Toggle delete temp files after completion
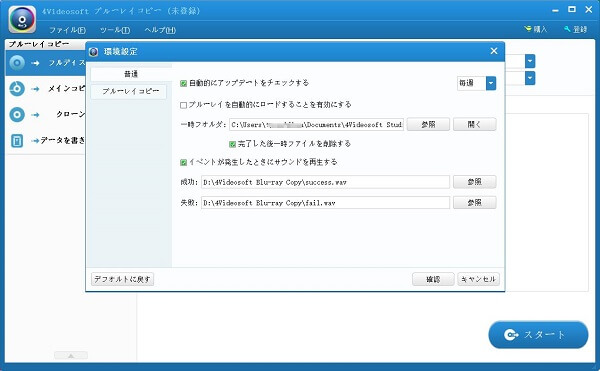 point(232,144)
